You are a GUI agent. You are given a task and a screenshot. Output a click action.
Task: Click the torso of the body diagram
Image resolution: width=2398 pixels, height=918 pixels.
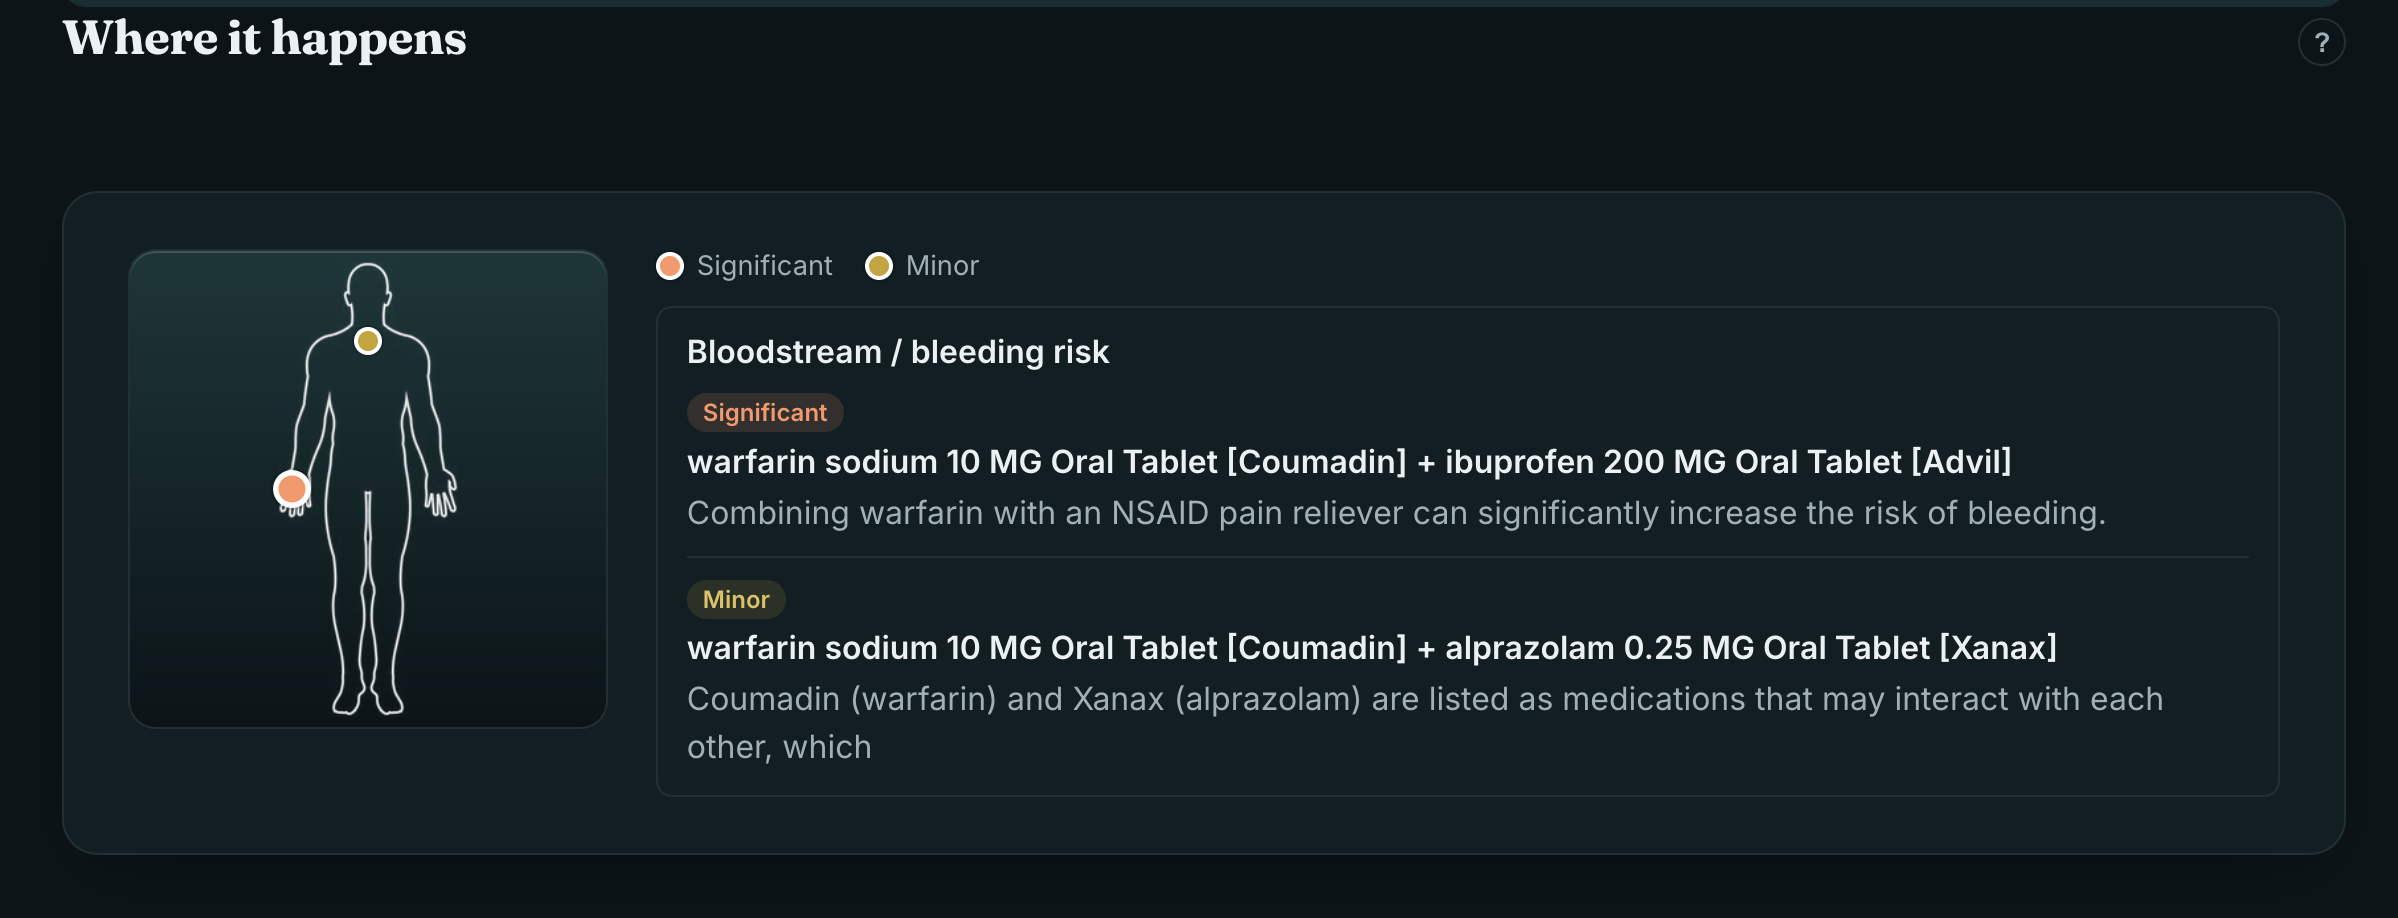coord(368,410)
